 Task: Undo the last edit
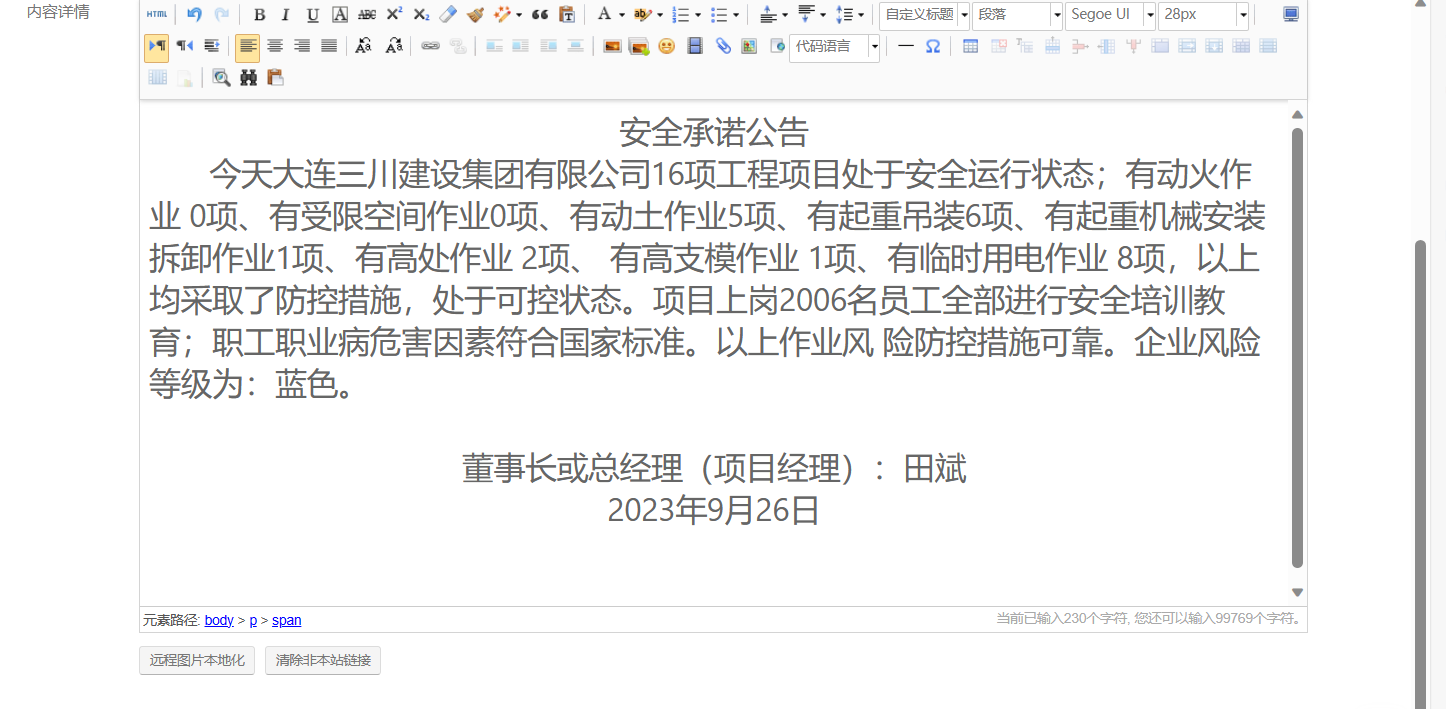[x=194, y=15]
